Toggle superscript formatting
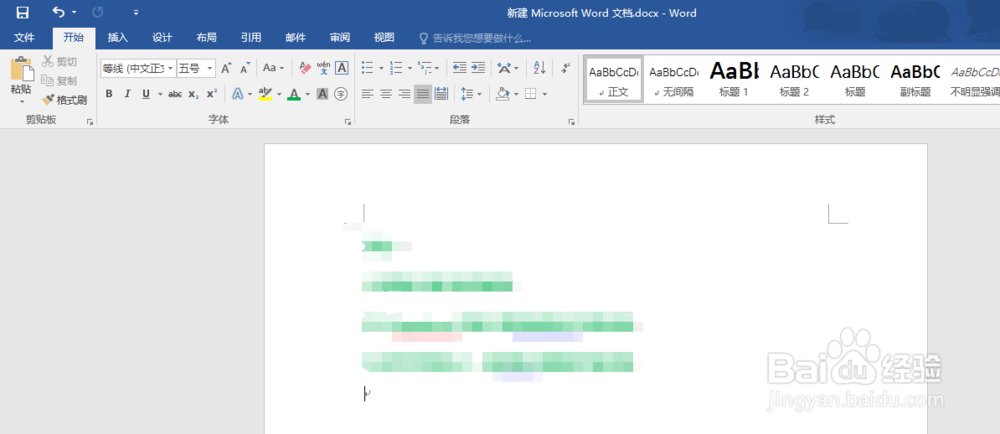 click(212, 94)
